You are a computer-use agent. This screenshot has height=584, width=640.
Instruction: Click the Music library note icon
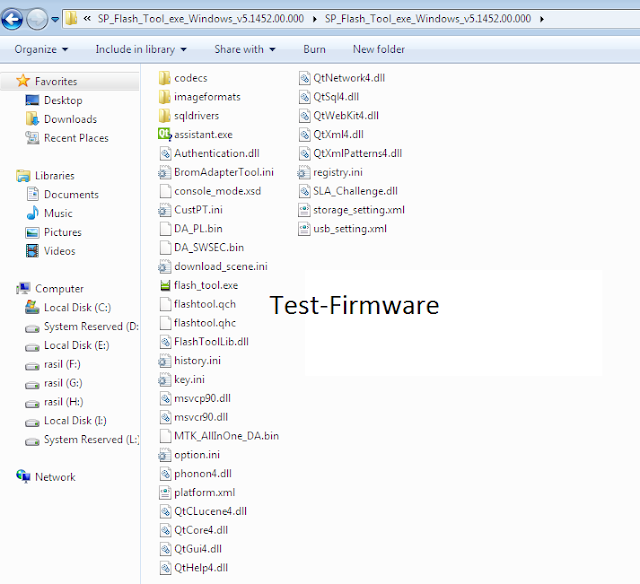(x=32, y=213)
